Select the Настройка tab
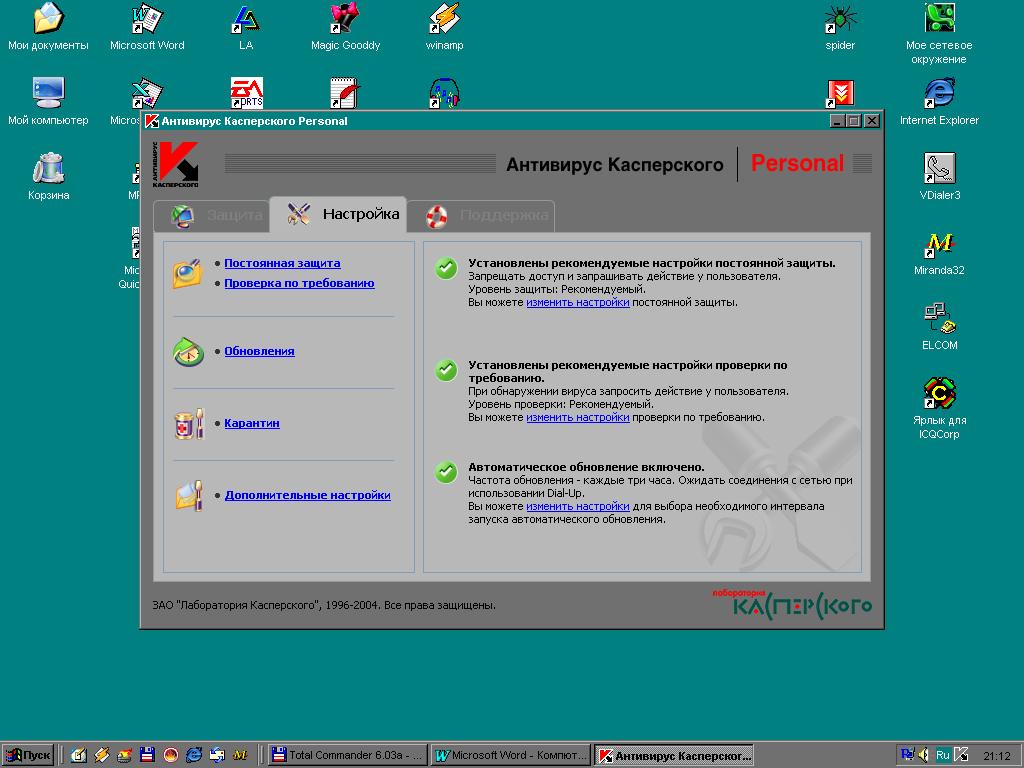This screenshot has width=1024, height=768. (338, 214)
